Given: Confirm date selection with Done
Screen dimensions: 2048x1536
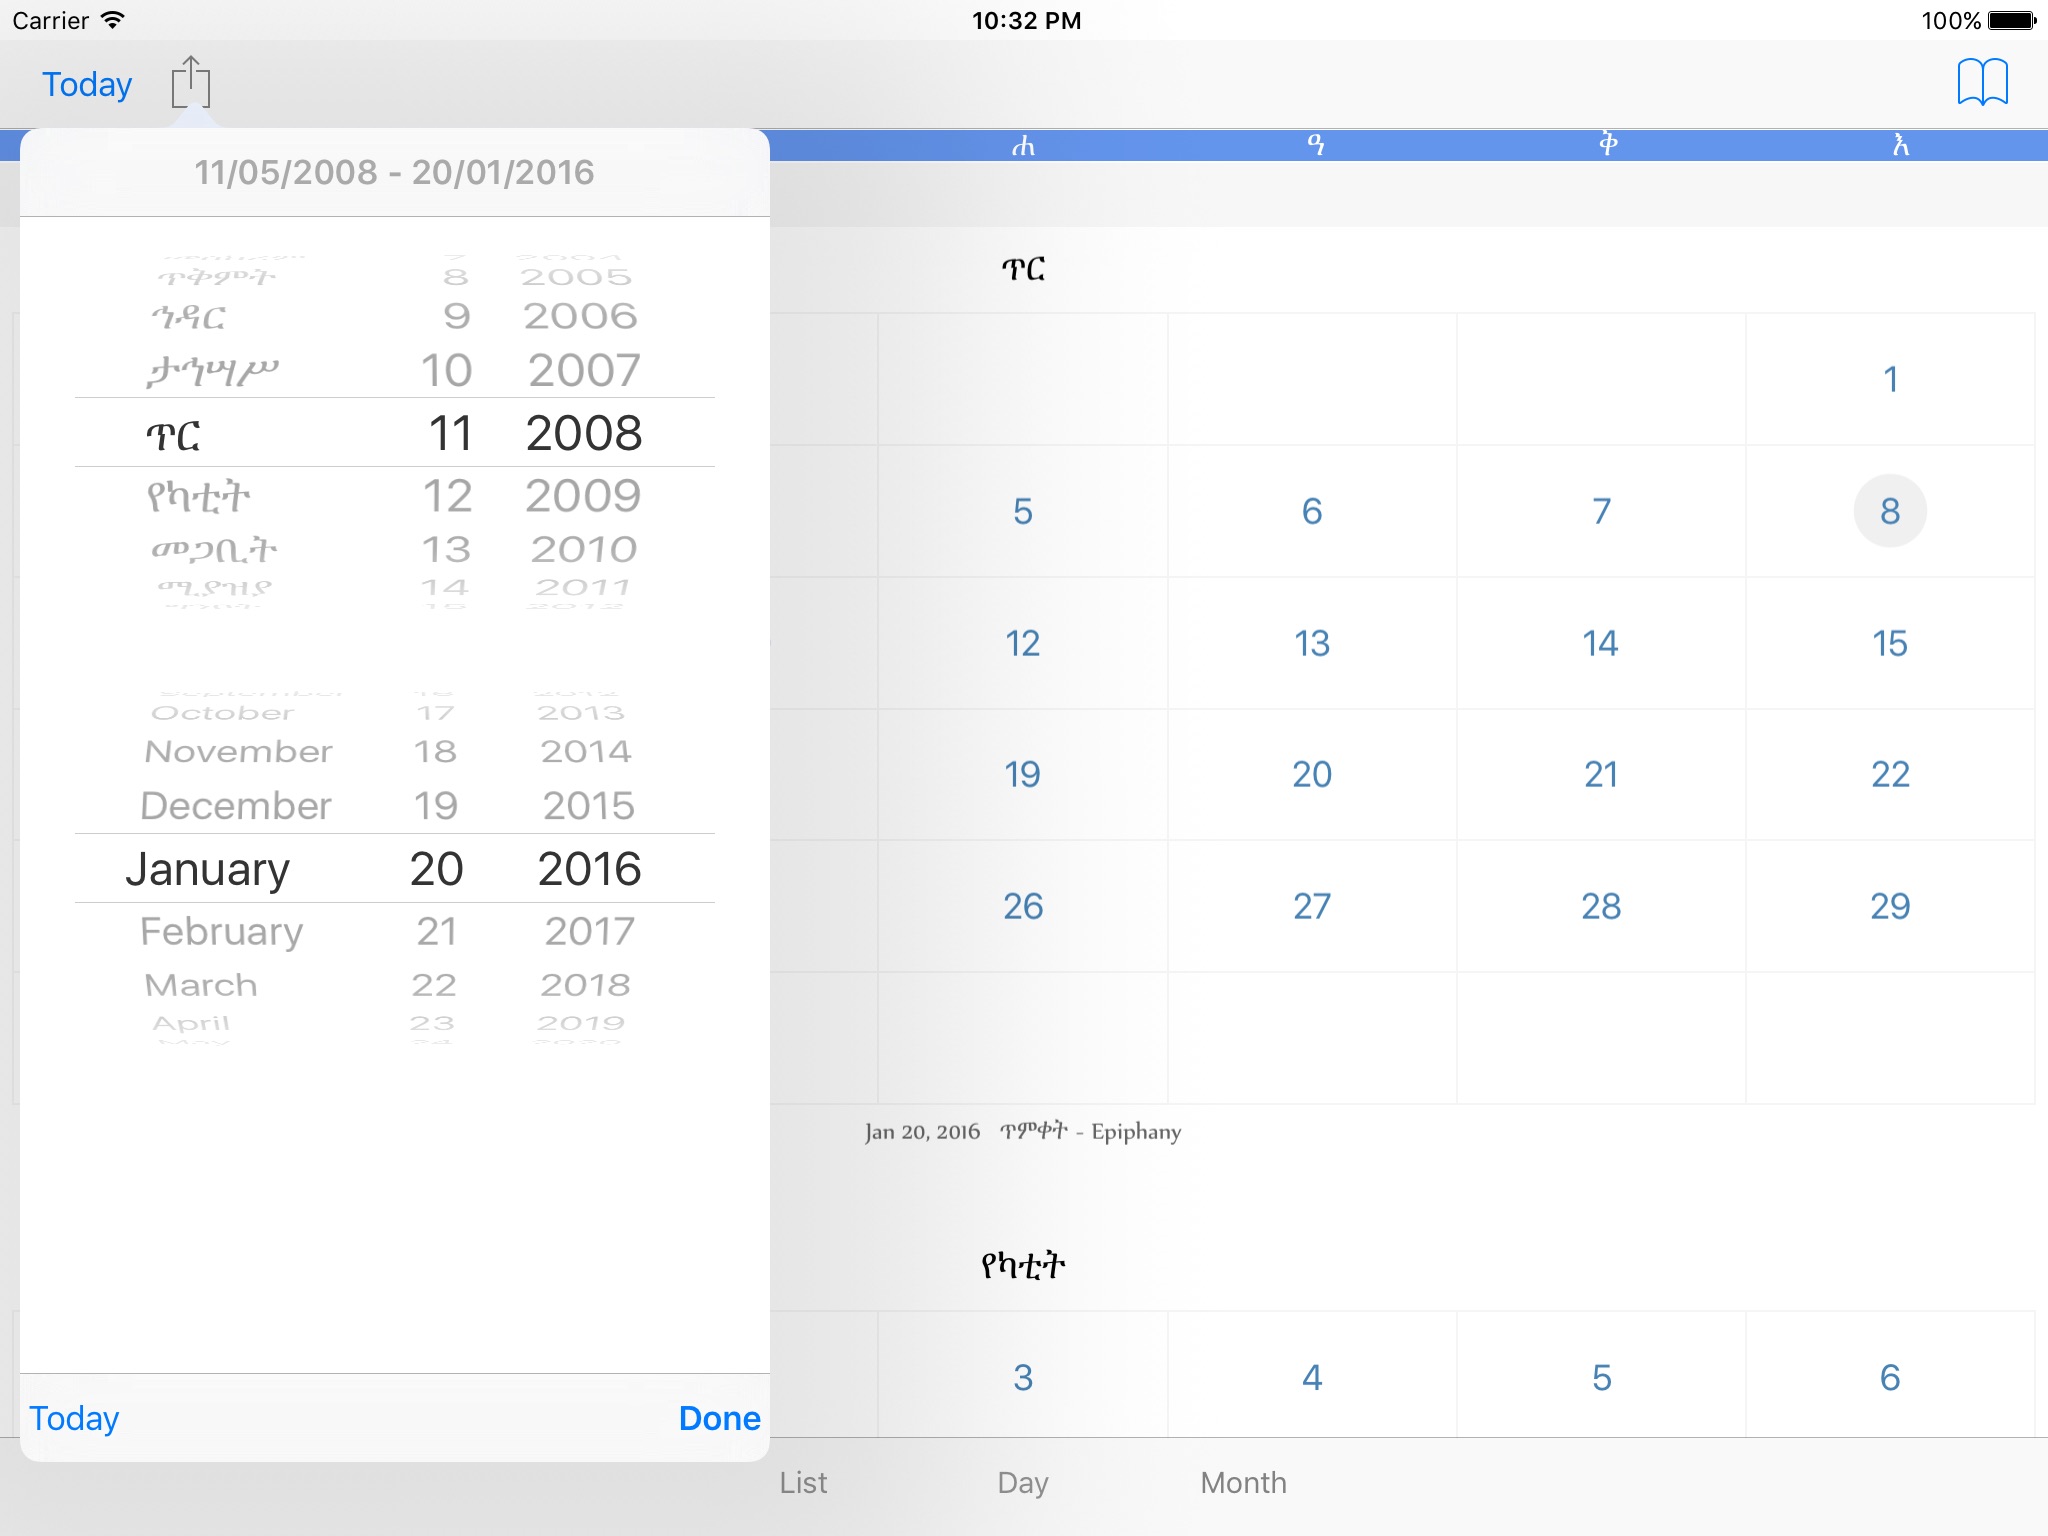Looking at the screenshot, I should coord(719,1418).
